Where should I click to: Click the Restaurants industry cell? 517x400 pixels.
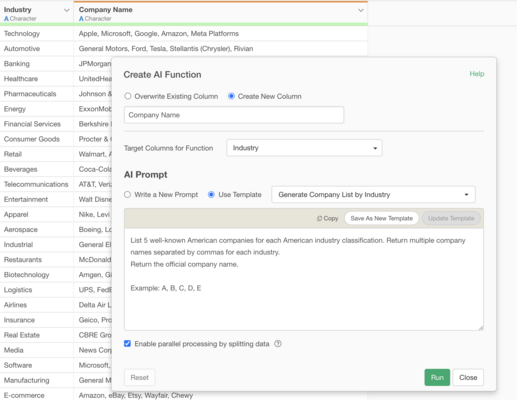click(x=37, y=260)
